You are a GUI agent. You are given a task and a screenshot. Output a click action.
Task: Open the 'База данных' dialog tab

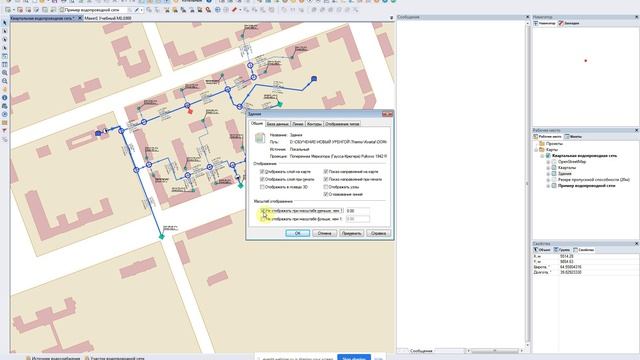tap(277, 124)
